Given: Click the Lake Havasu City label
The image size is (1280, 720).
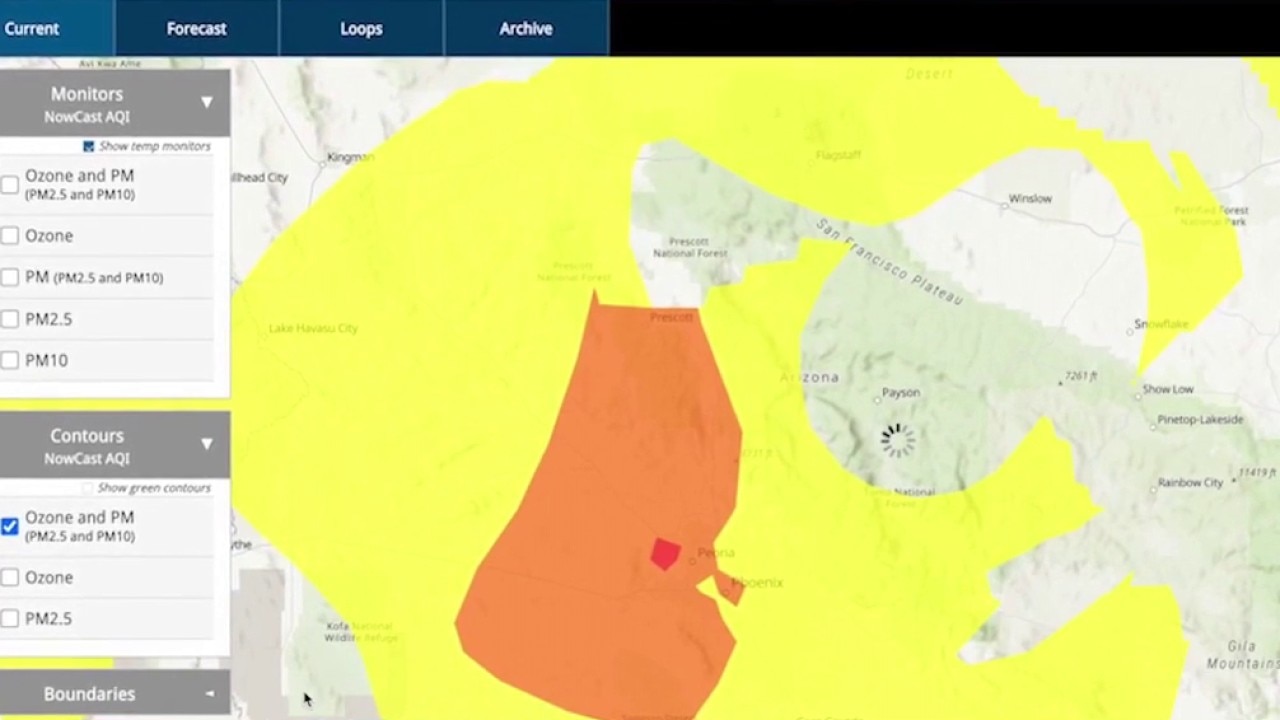Looking at the screenshot, I should [313, 328].
